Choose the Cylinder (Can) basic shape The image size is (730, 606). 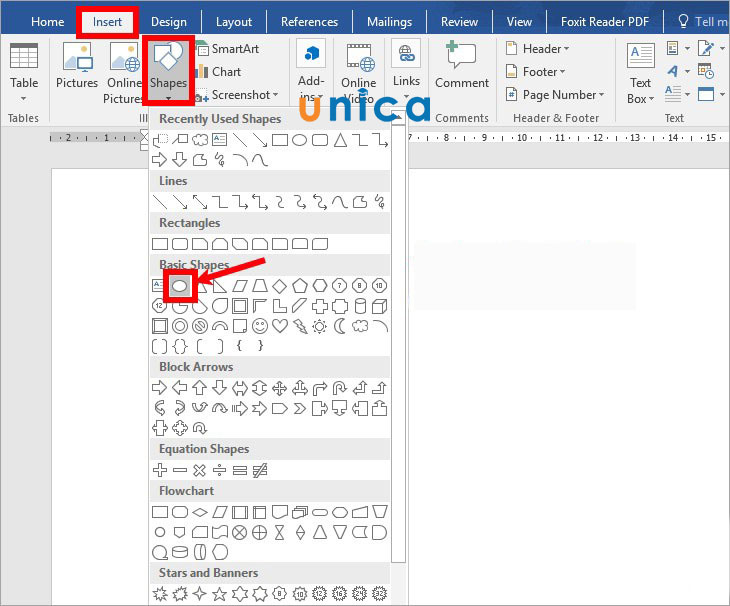click(360, 306)
